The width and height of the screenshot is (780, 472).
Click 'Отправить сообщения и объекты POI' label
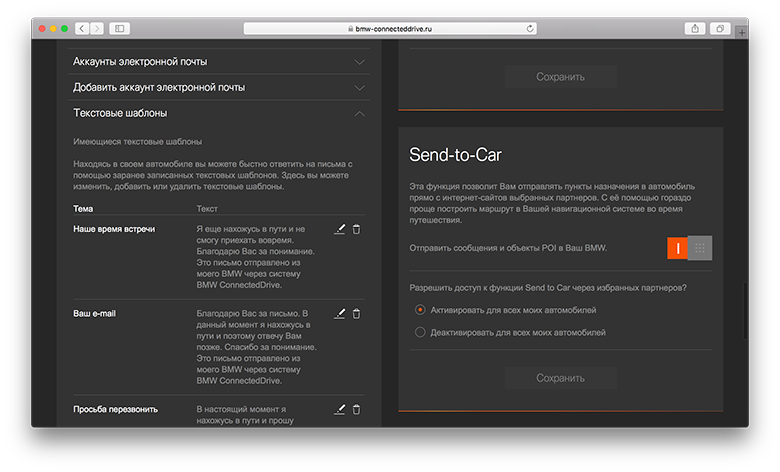508,248
